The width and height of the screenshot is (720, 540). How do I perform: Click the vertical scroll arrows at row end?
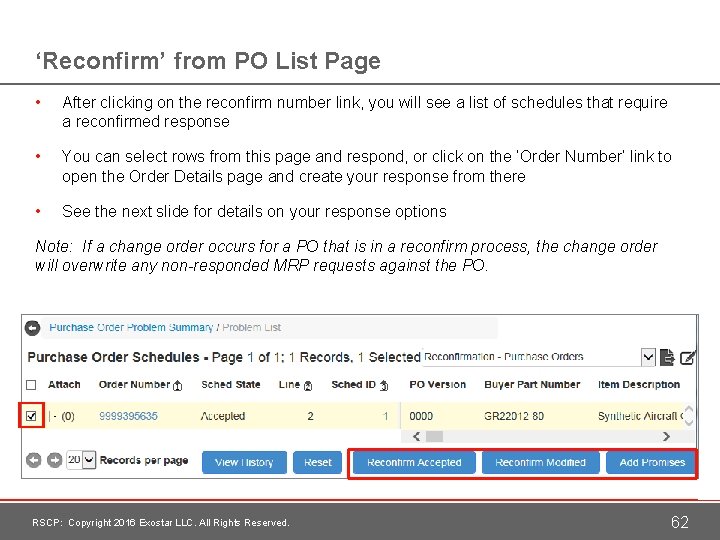[x=688, y=416]
